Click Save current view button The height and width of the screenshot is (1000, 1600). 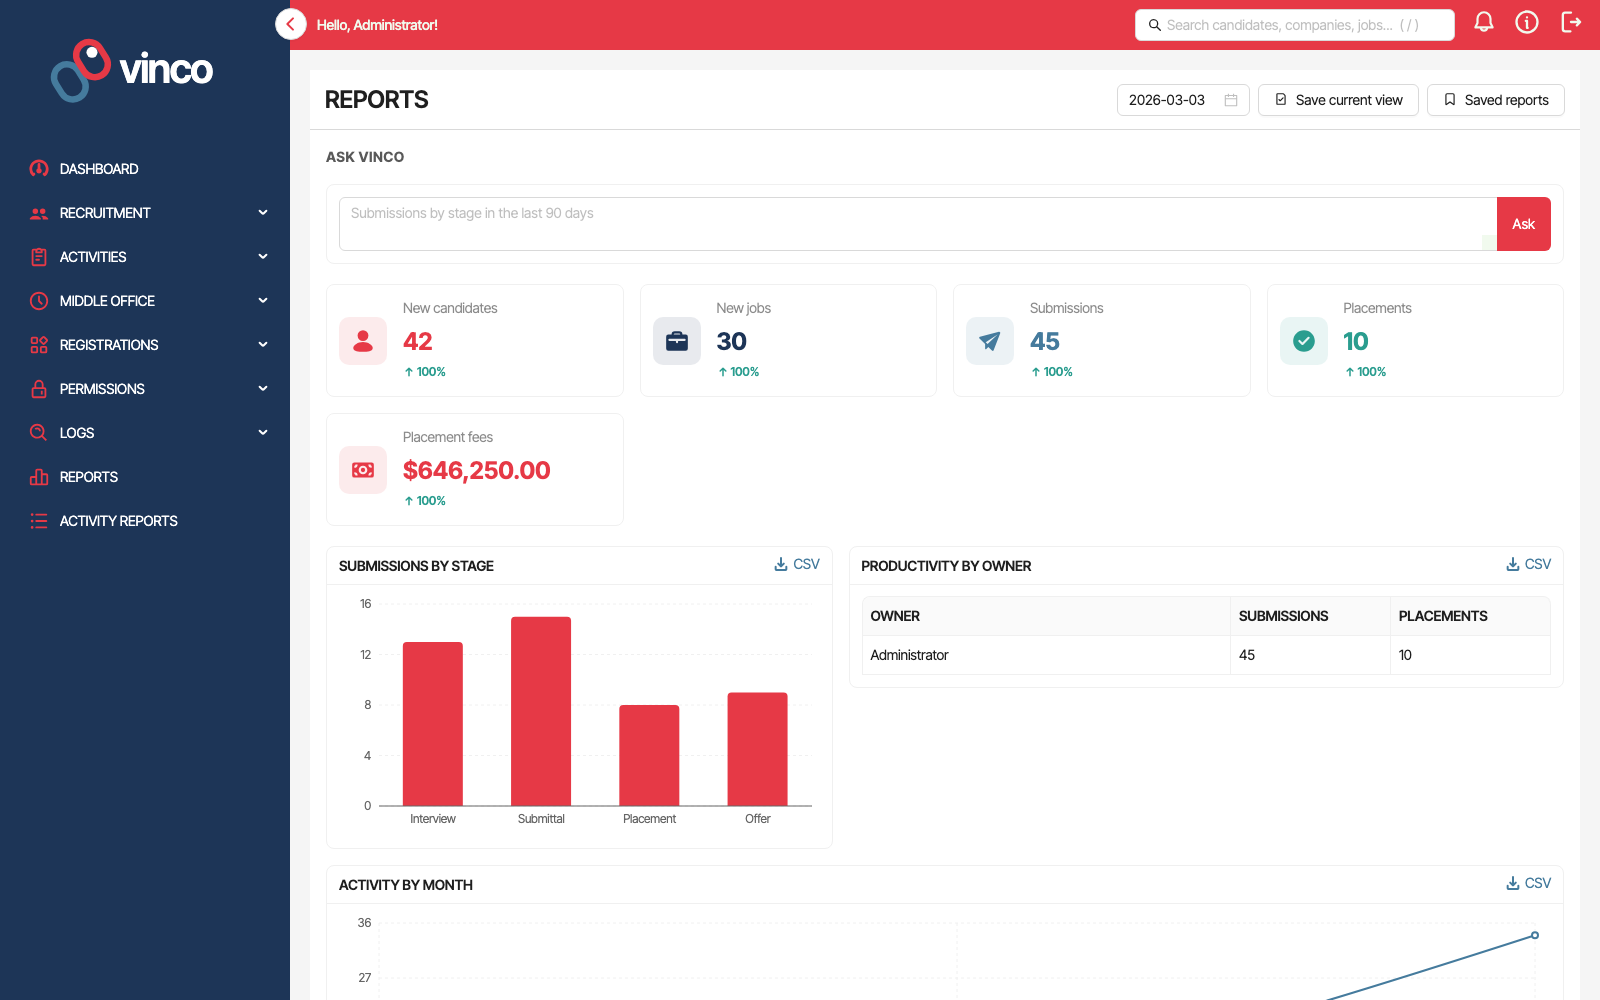[1338, 100]
